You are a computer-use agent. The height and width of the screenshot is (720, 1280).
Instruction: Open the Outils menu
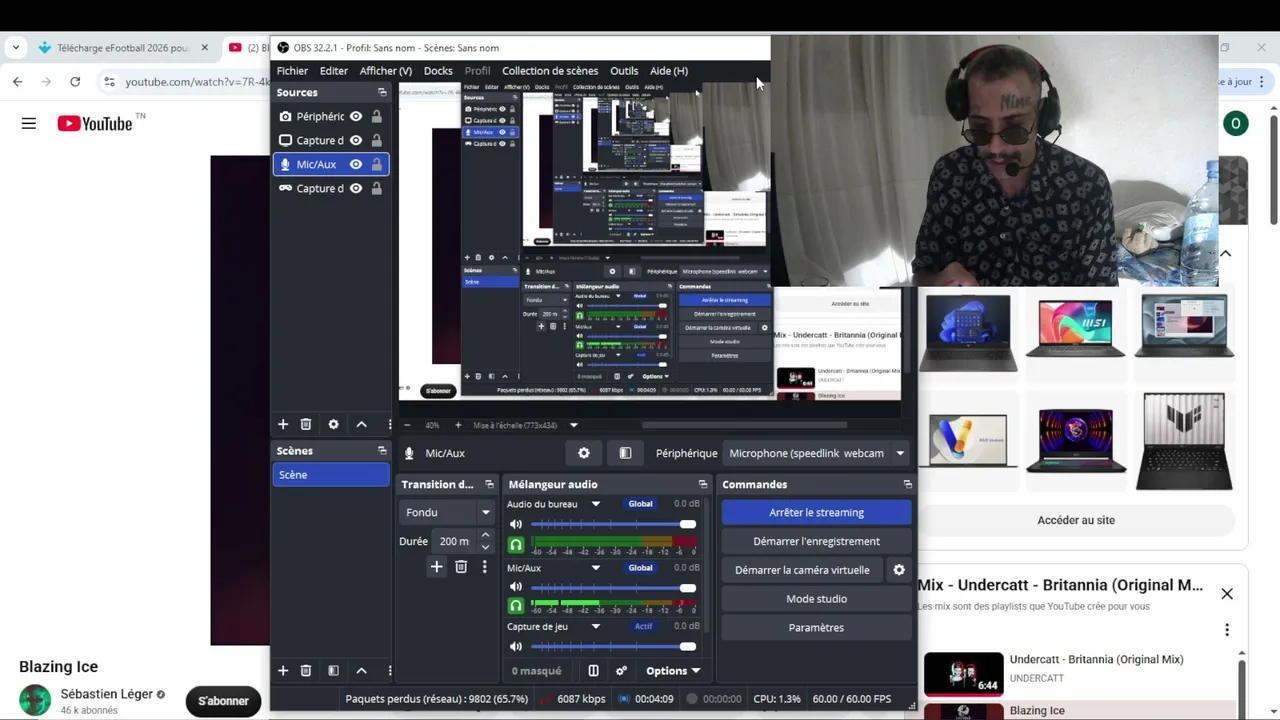[x=624, y=71]
